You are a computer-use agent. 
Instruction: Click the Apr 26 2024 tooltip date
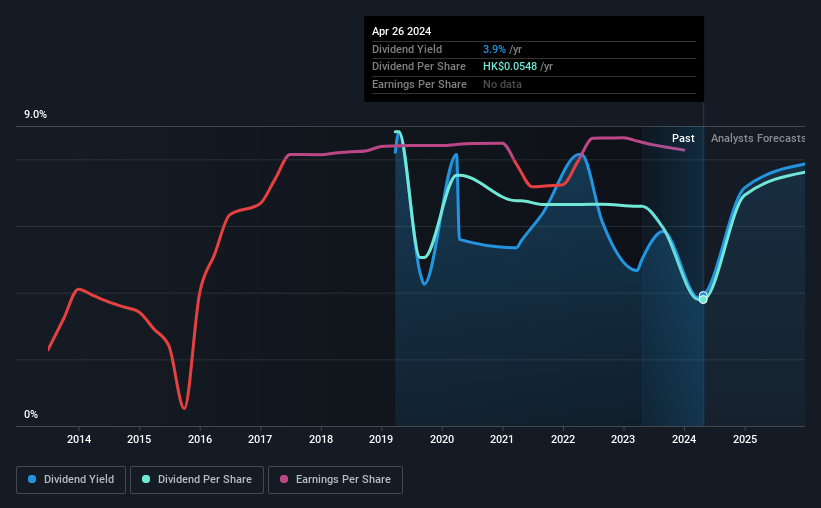pos(402,31)
